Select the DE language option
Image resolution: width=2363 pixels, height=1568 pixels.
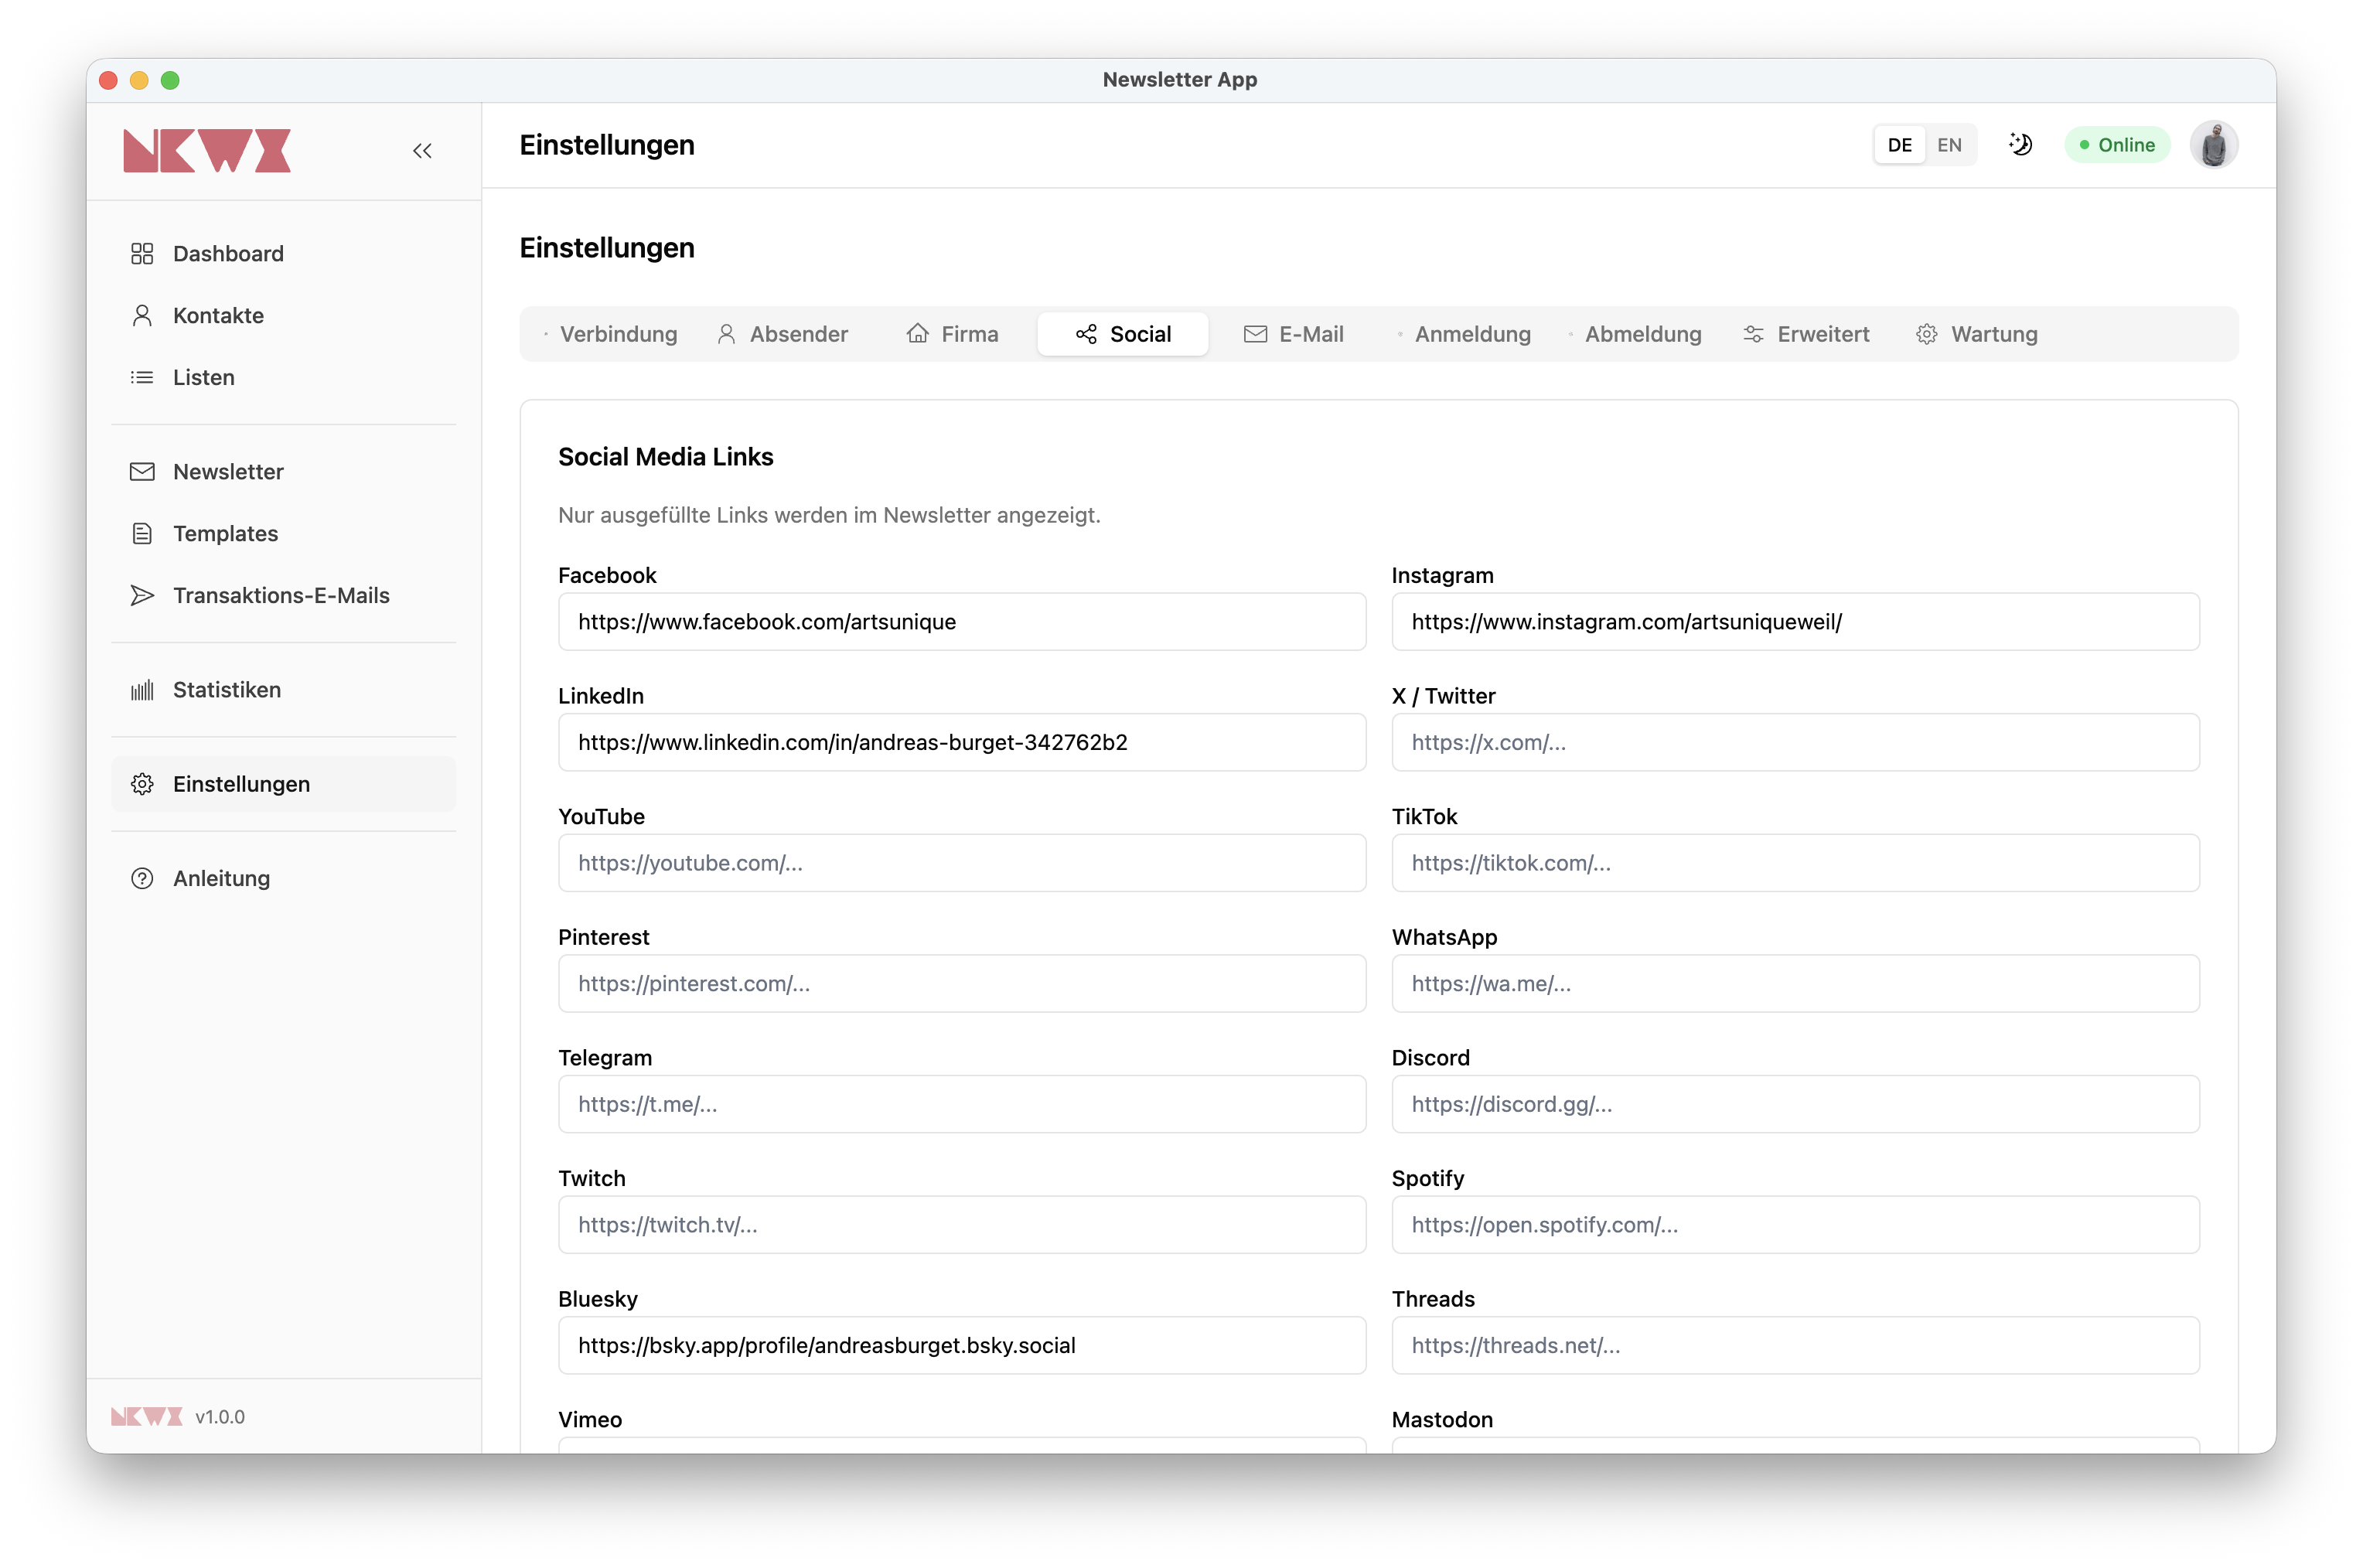1899,145
